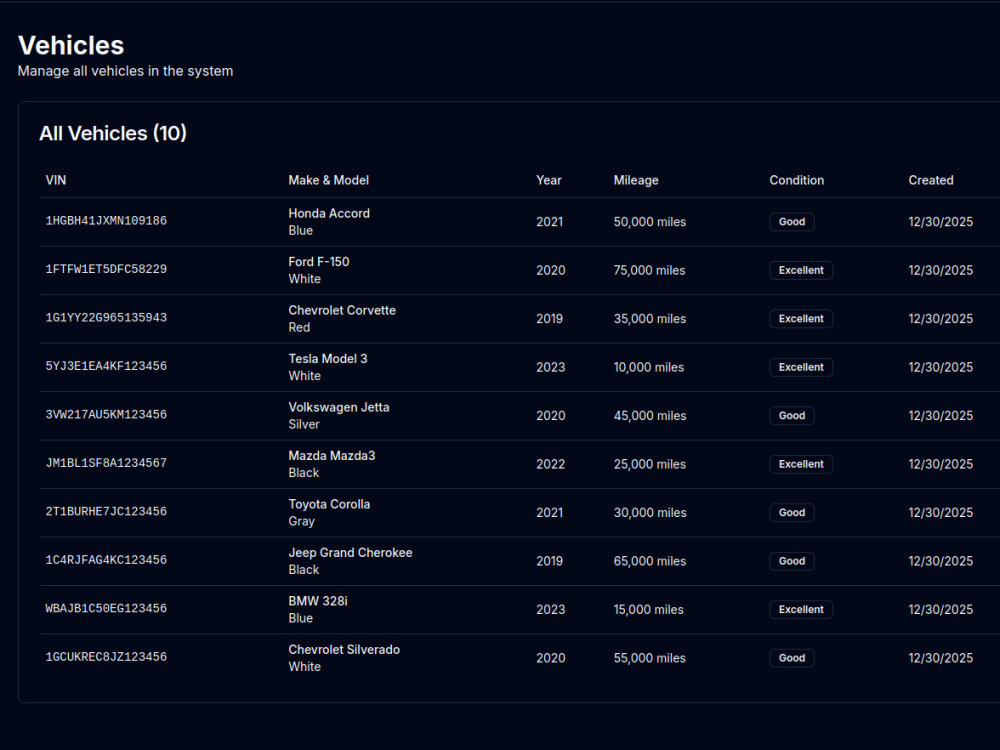Select VIN 1C4RJFAG4KC123456

106,560
